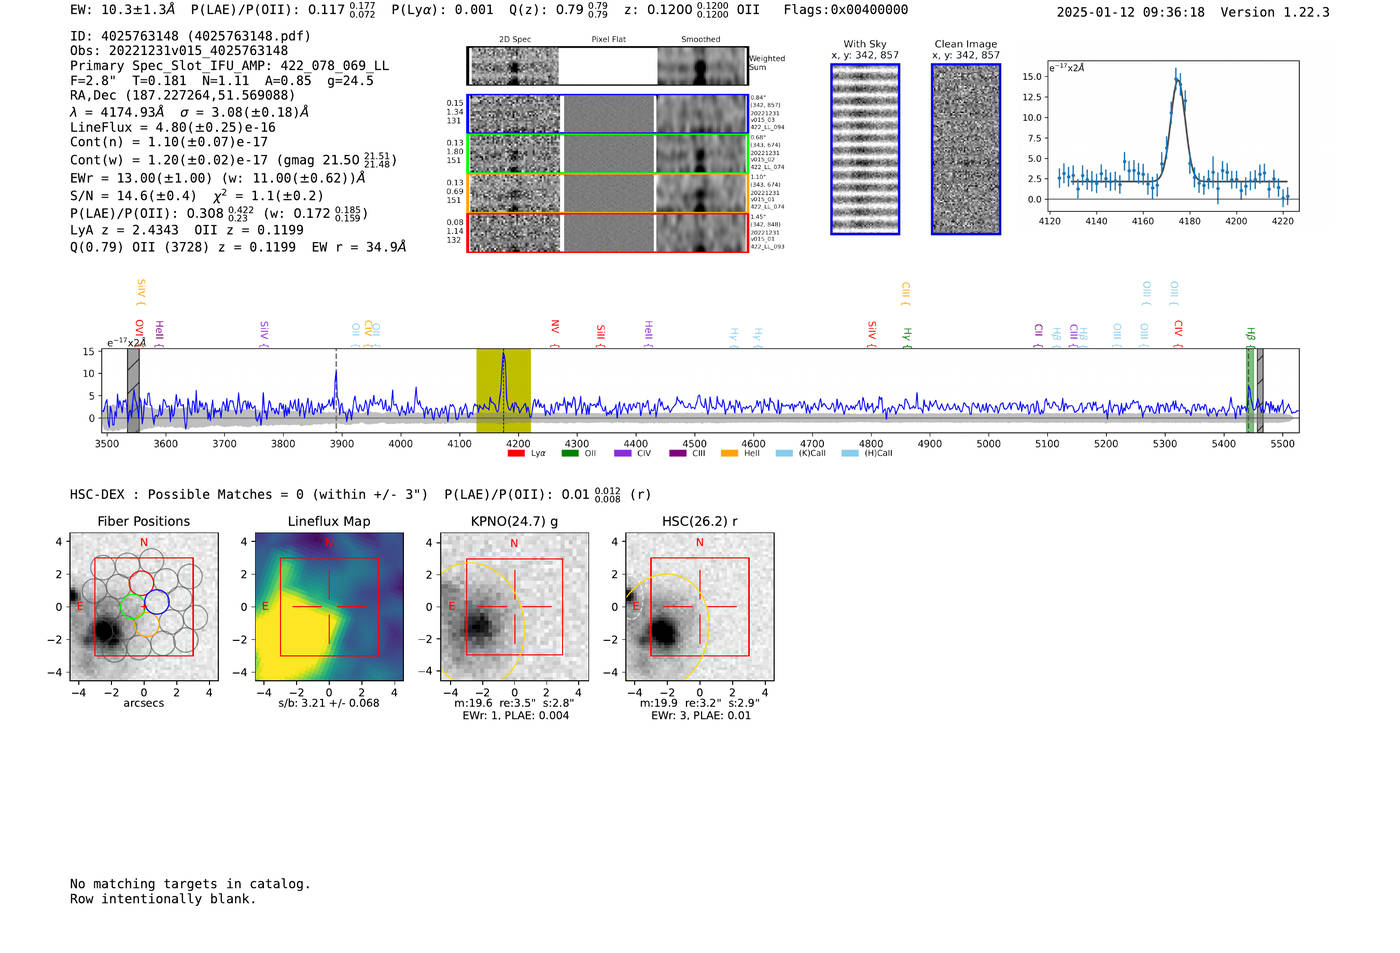Click the Obs: 20221231v015_4025763148 line

[179, 51]
